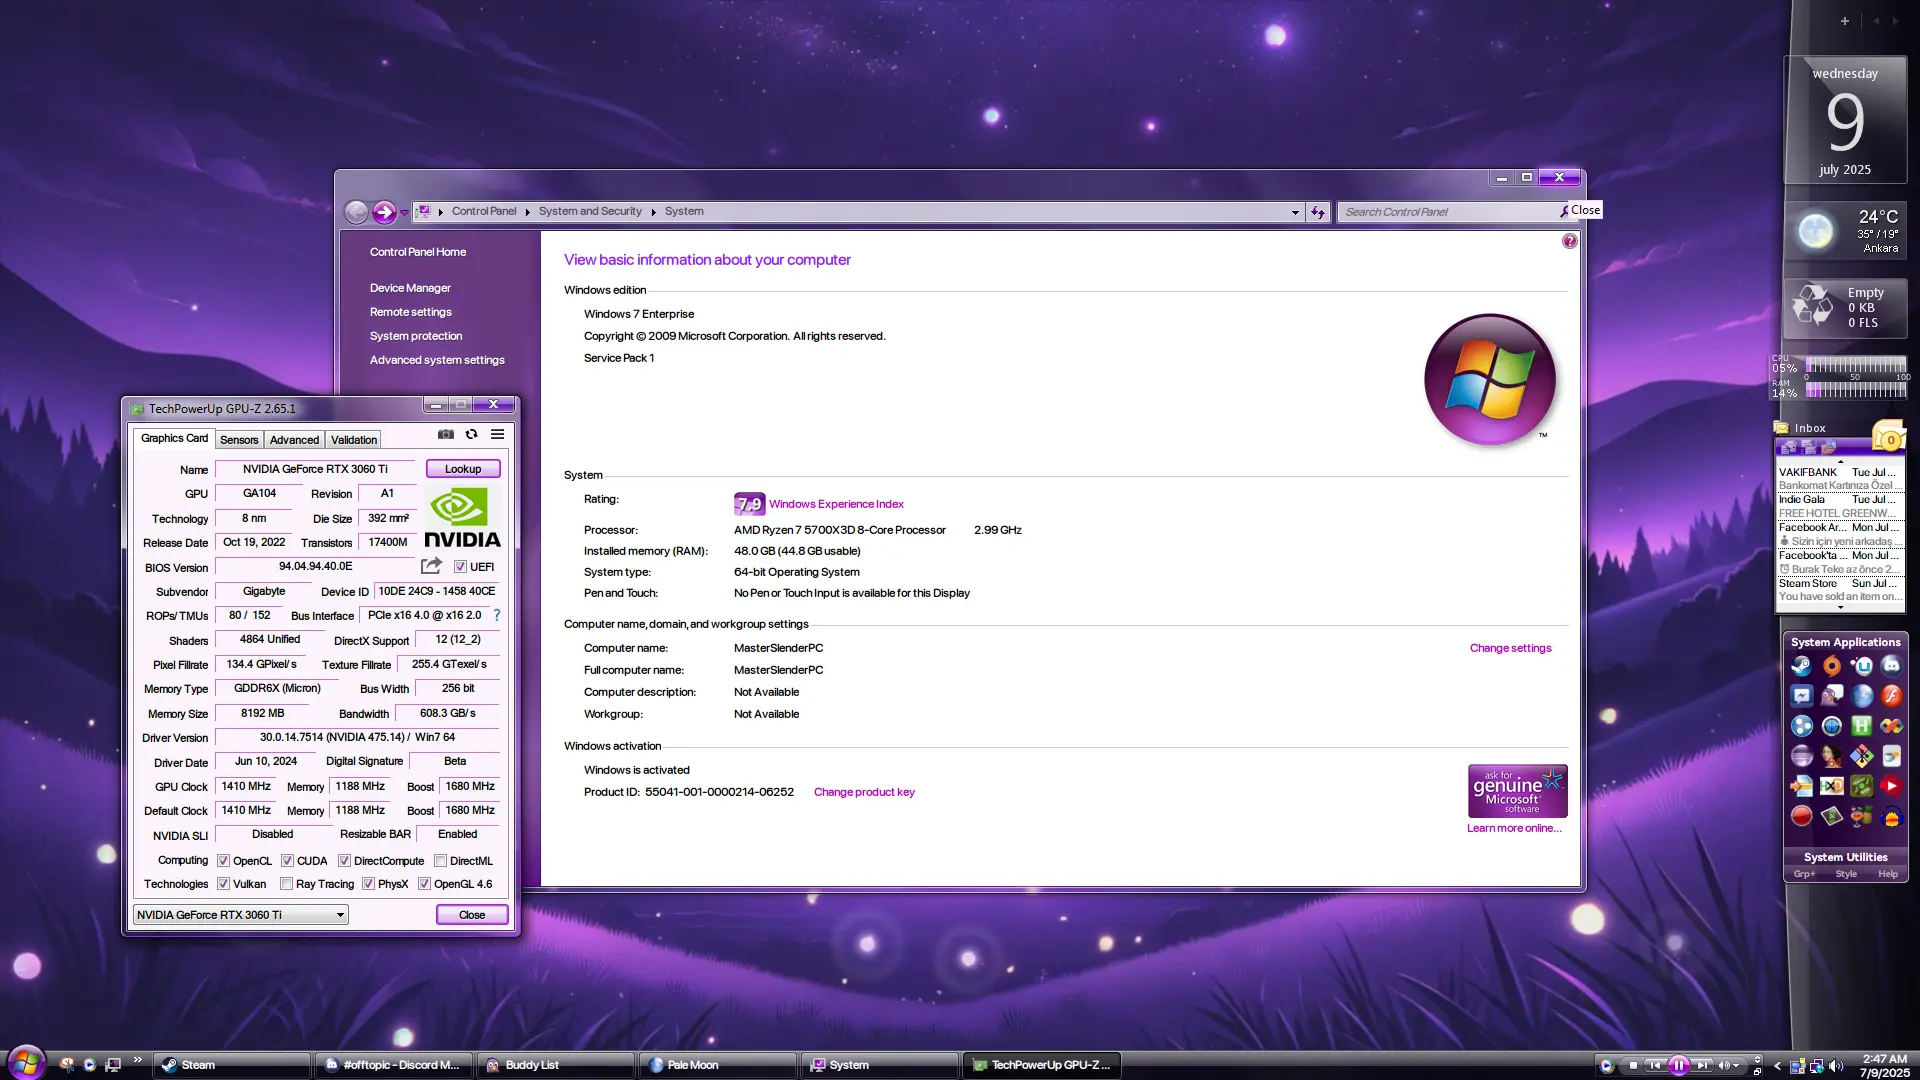
Task: Click the network tray icon
Action: point(1816,1066)
